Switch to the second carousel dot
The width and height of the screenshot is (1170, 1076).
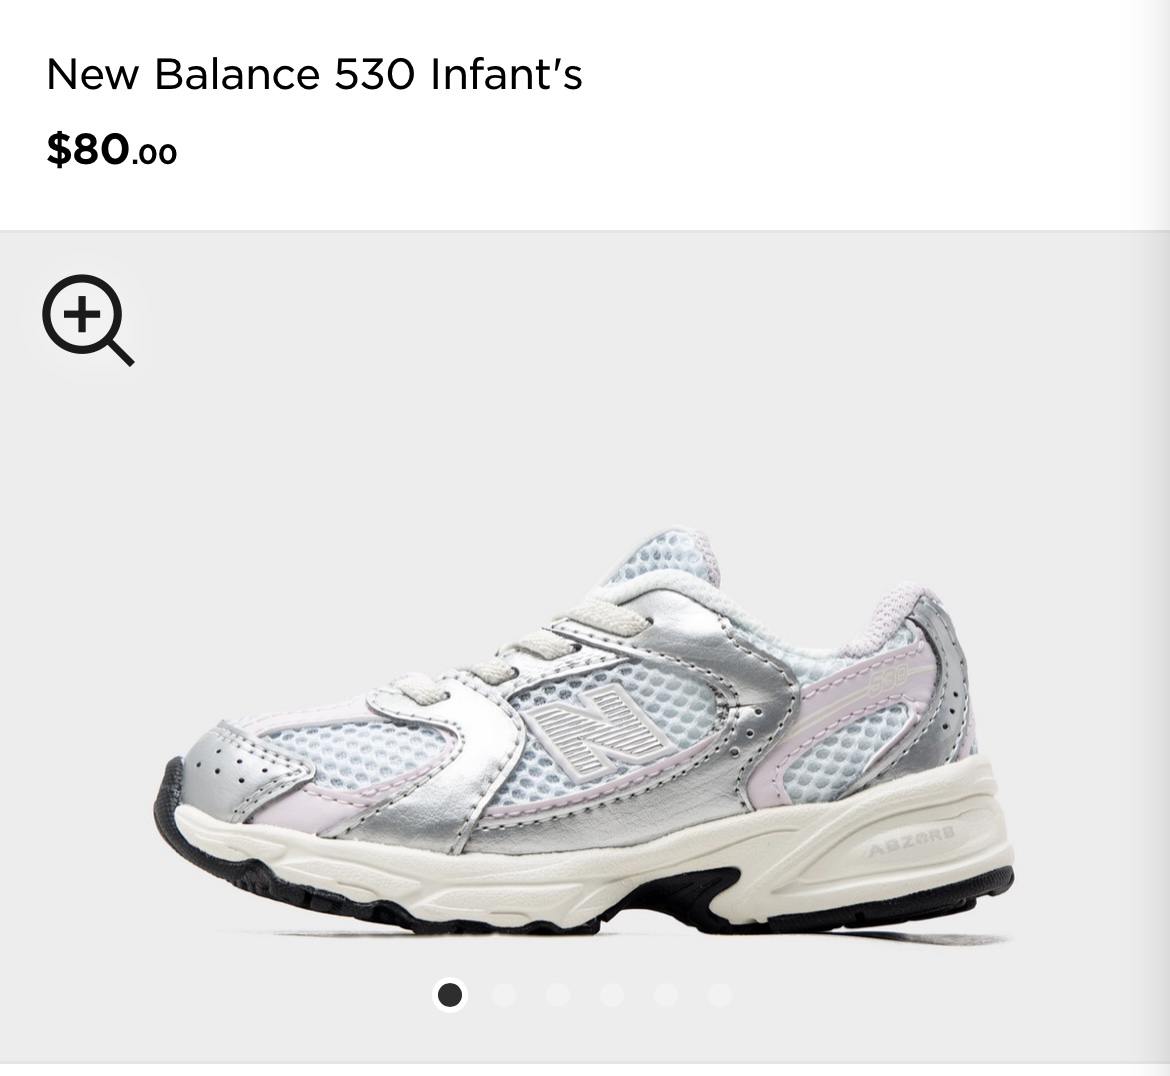click(x=504, y=995)
